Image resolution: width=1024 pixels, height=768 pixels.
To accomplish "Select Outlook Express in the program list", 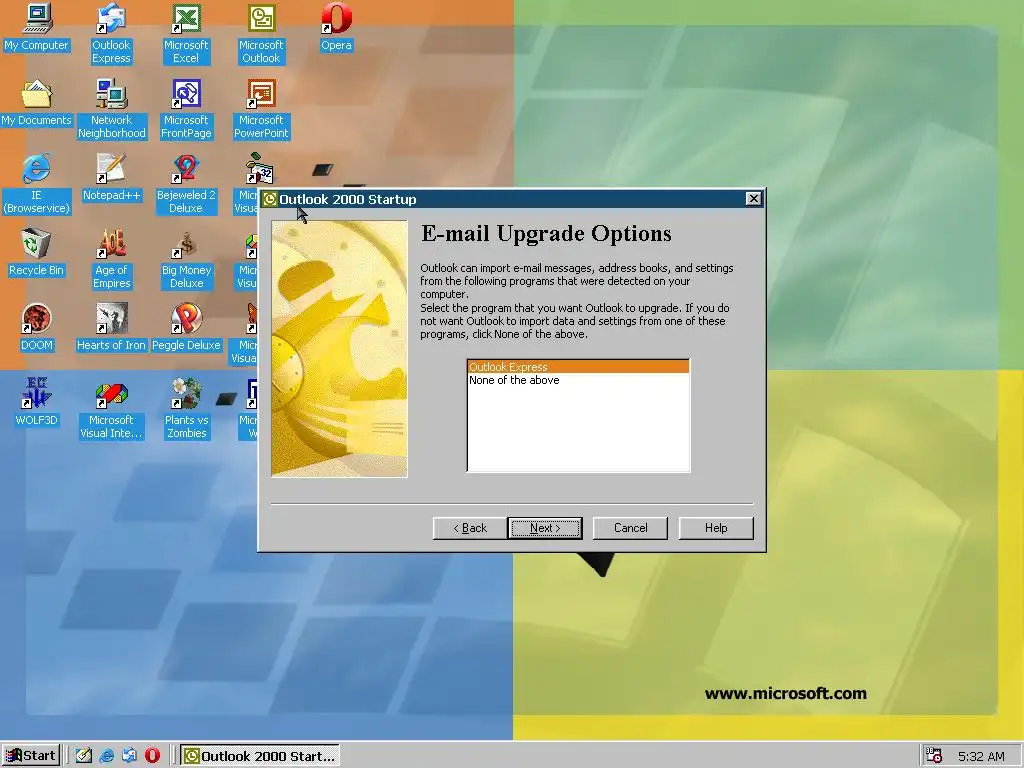I will coord(579,367).
